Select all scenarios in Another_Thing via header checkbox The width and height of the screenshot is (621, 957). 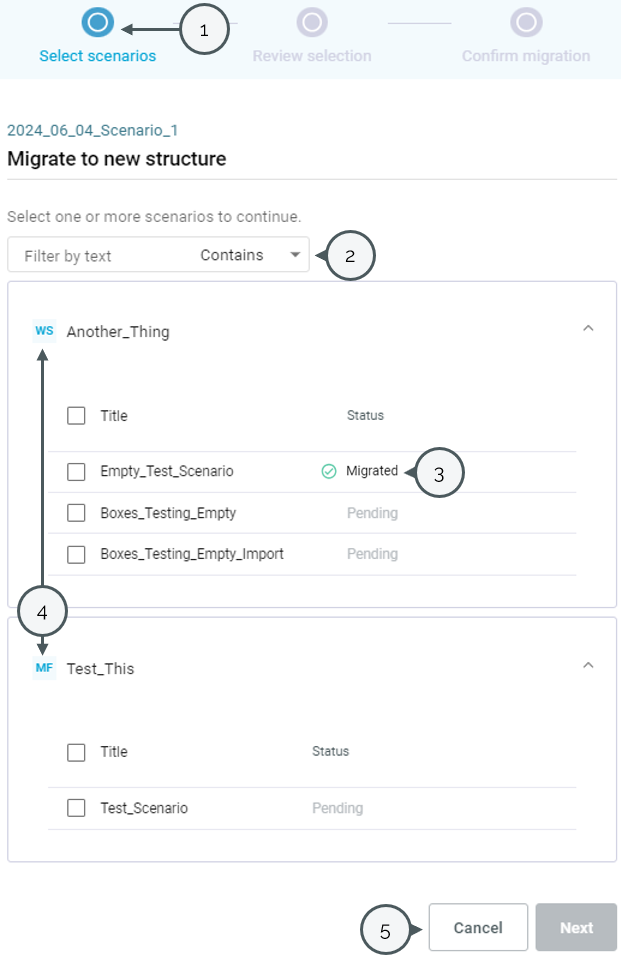[76, 415]
